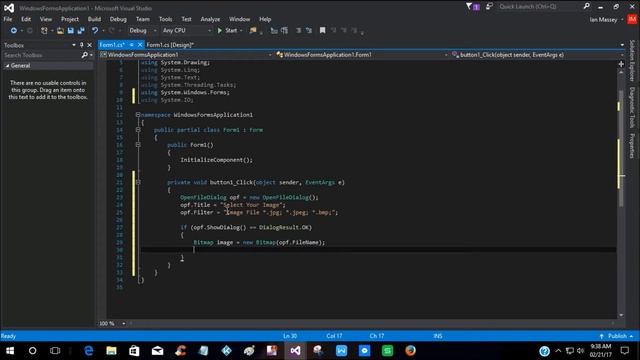Open the Tools menu
This screenshot has width=640, height=360.
(x=165, y=19)
